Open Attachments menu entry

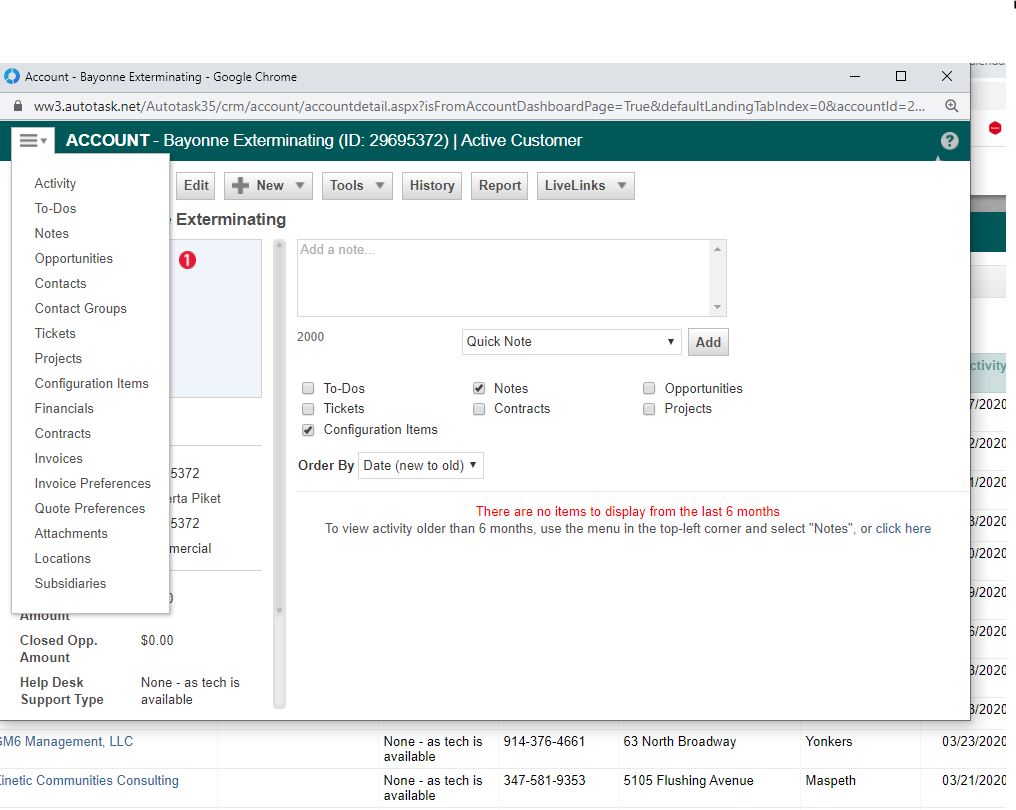click(71, 533)
